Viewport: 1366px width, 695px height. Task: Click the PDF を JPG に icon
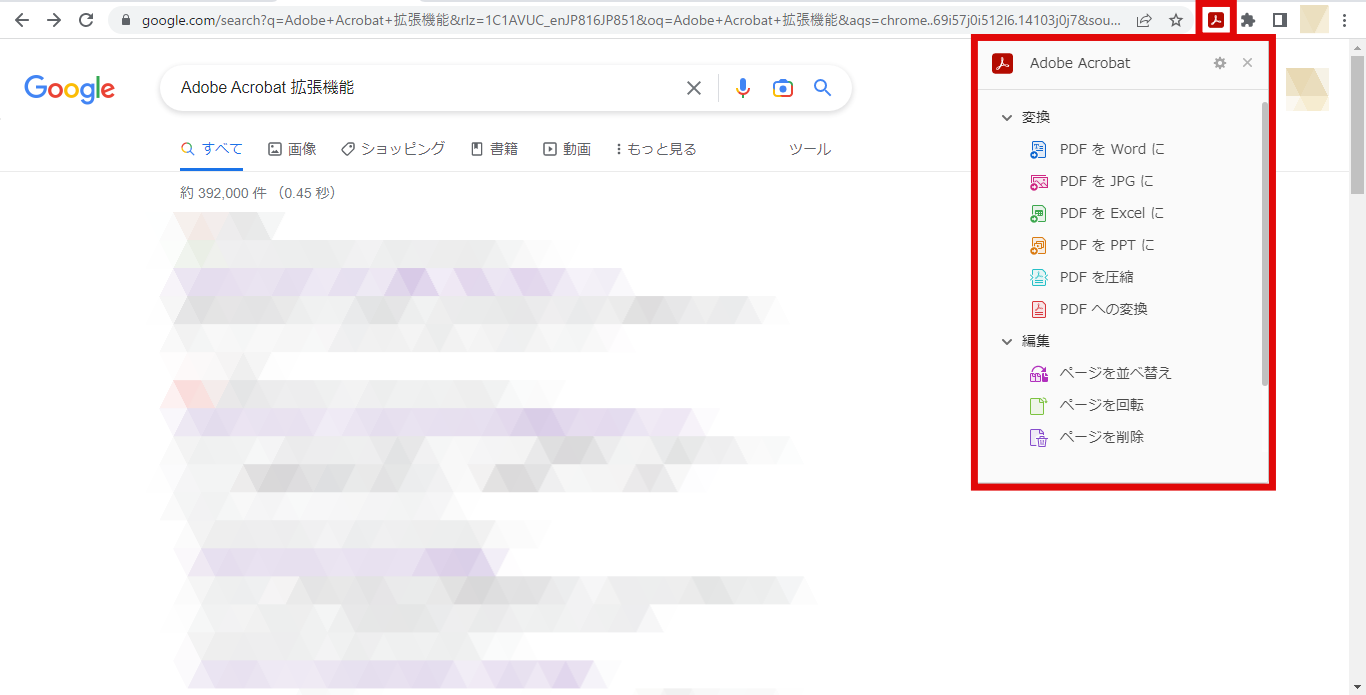pyautogui.click(x=1039, y=181)
